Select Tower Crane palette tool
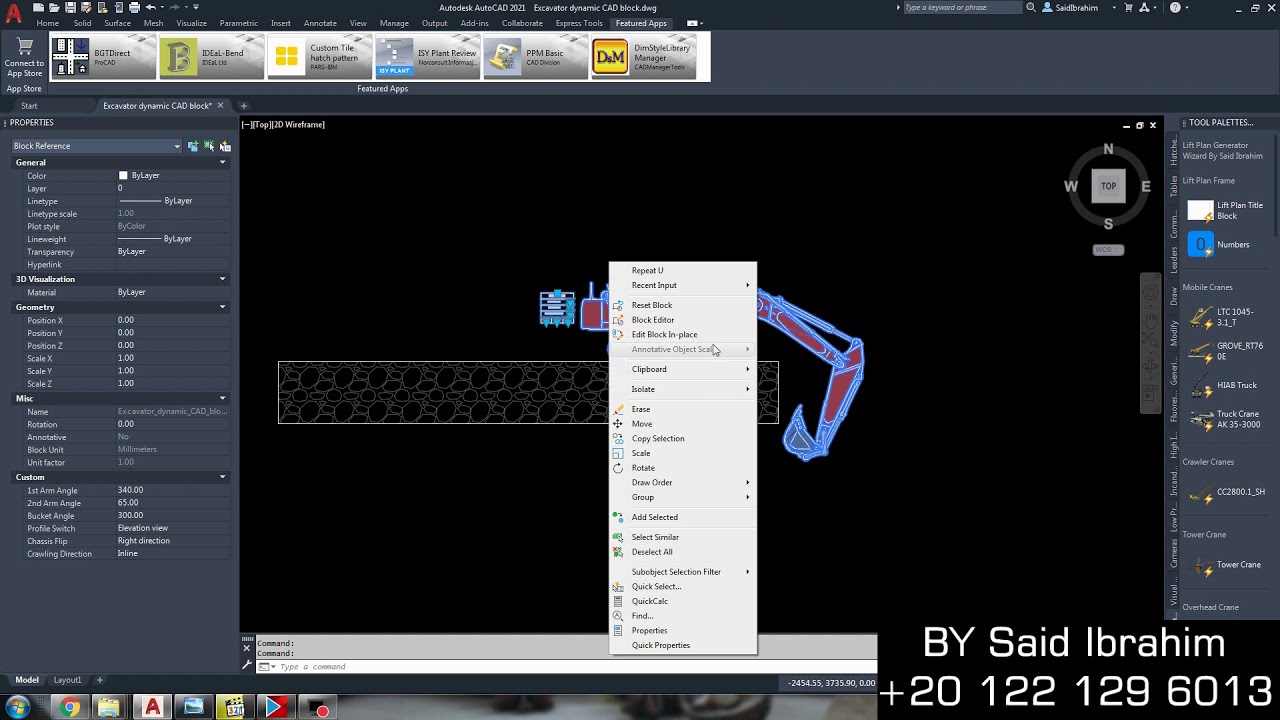Image resolution: width=1280 pixels, height=720 pixels. pos(1224,565)
